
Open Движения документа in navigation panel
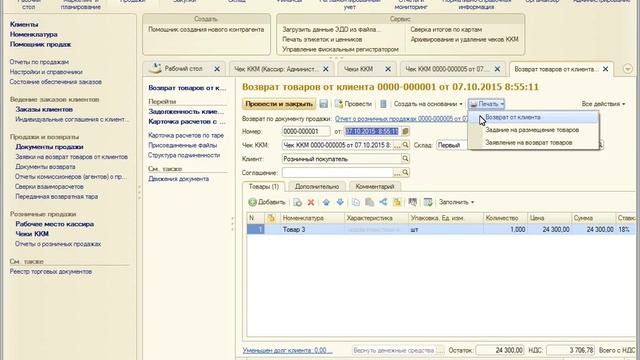pyautogui.click(x=178, y=179)
